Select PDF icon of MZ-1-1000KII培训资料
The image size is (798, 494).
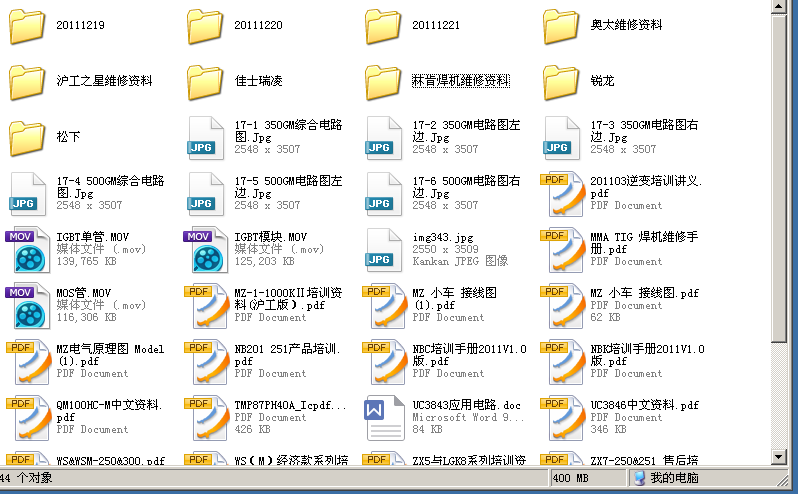206,306
